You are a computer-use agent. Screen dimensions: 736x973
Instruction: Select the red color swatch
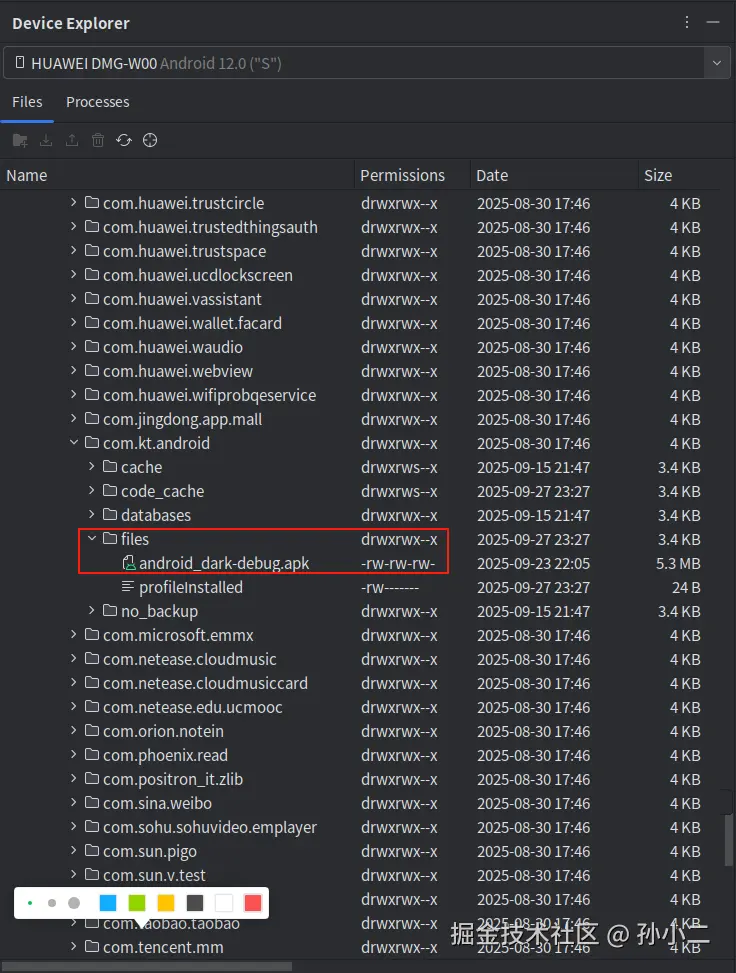(253, 903)
